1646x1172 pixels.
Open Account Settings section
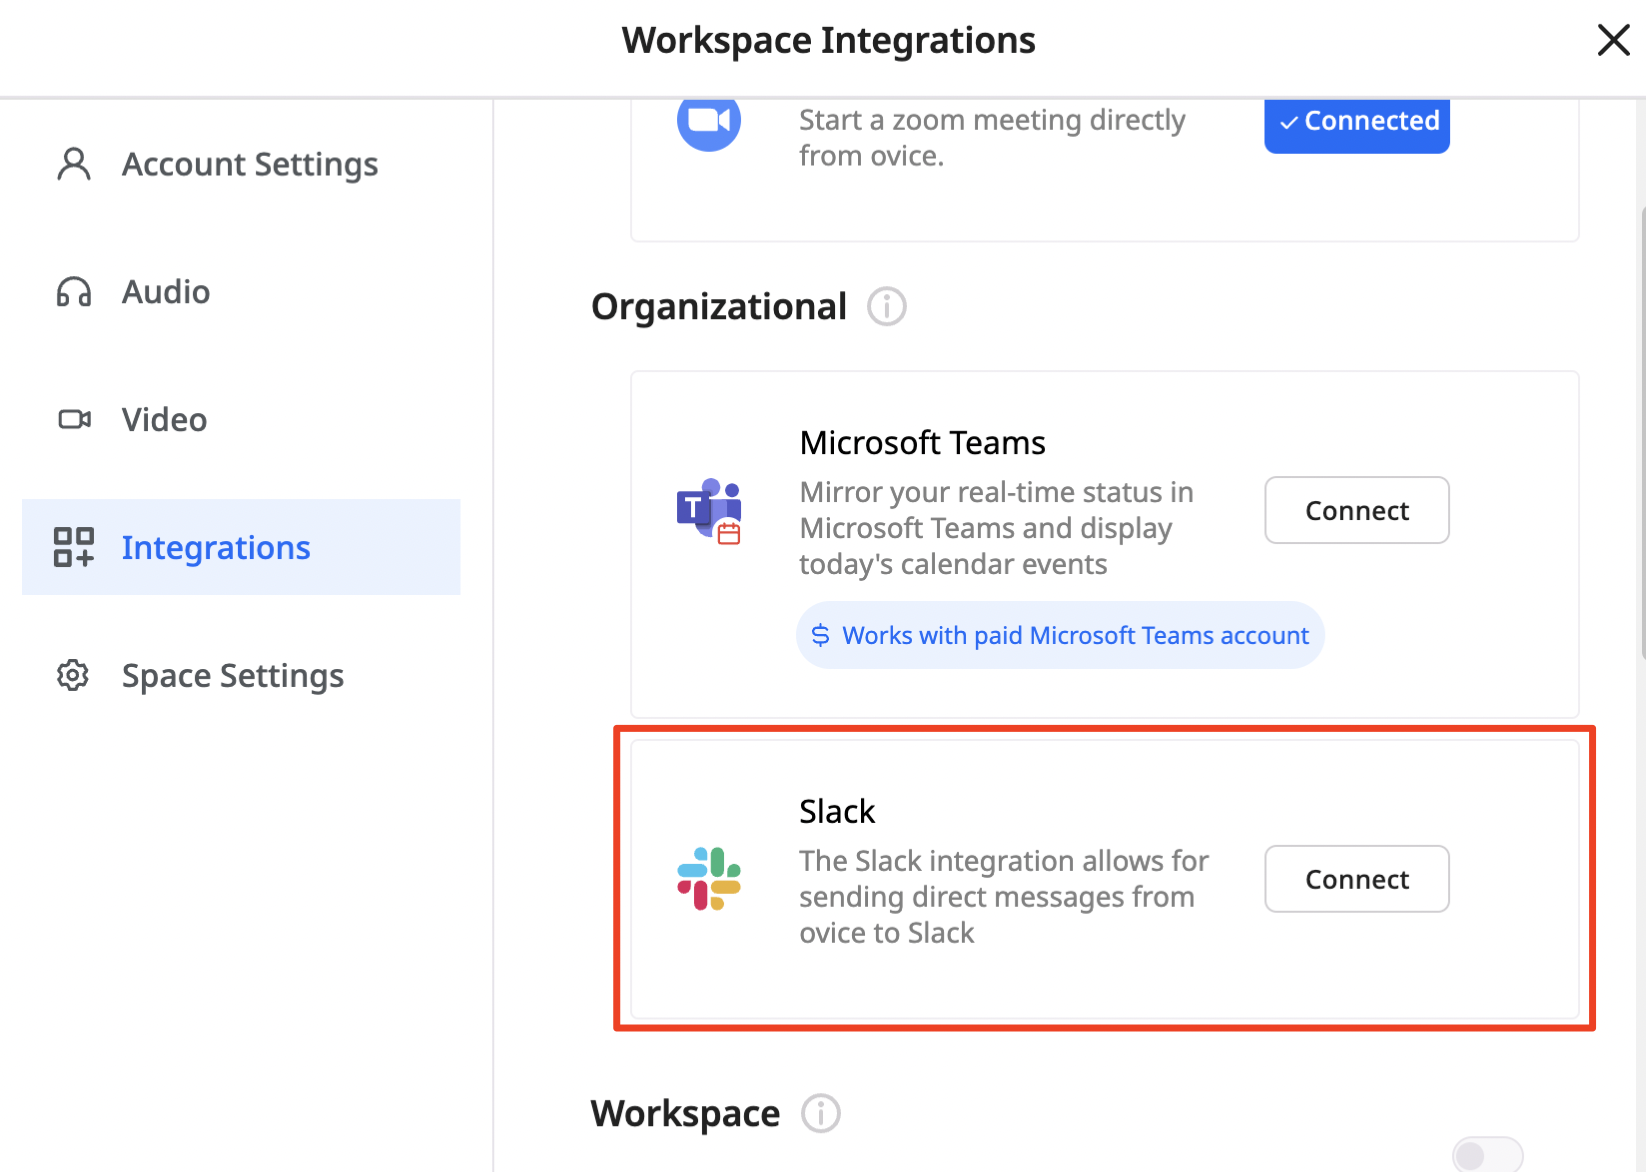pyautogui.click(x=241, y=164)
